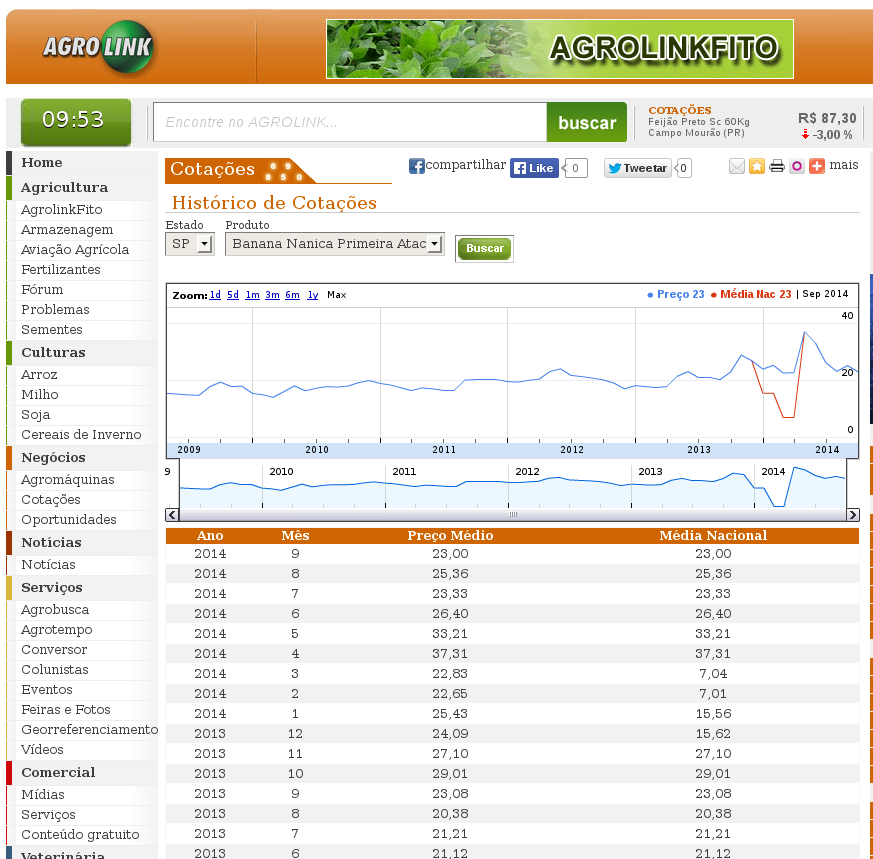This screenshot has height=859, width=873.
Task: Click the buscar search button
Action: click(x=586, y=123)
